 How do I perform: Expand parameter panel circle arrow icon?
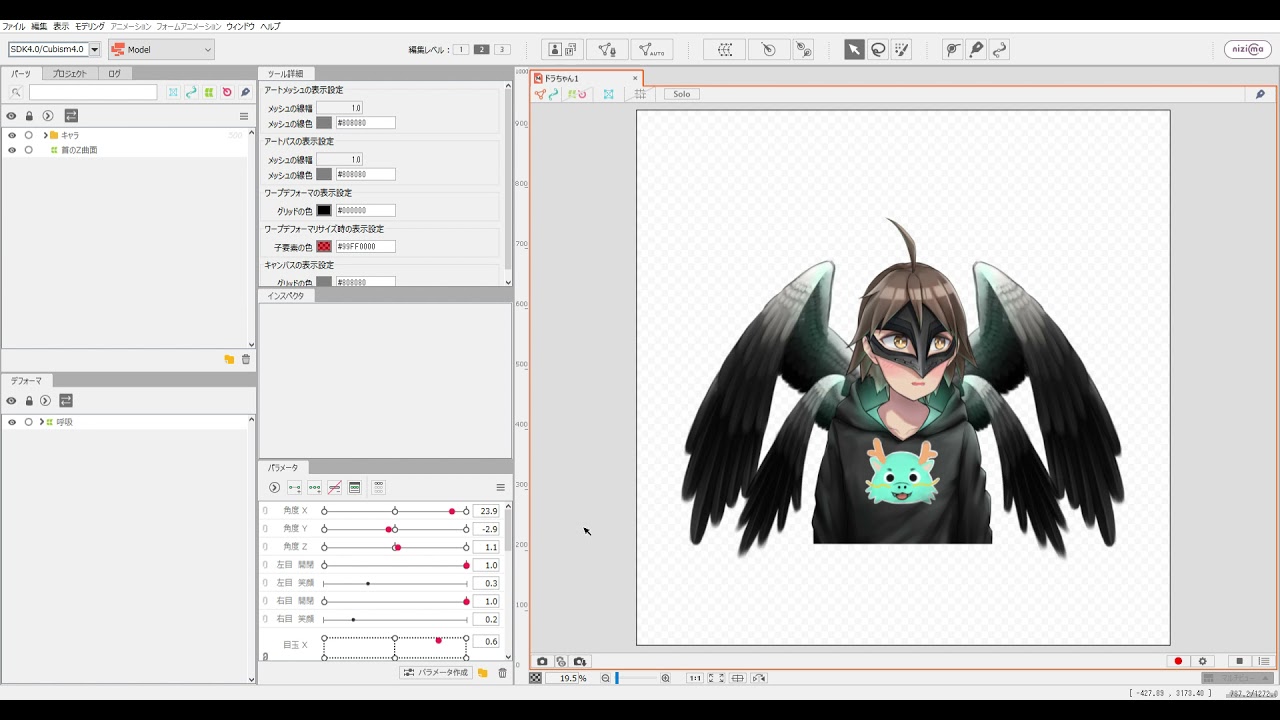(274, 488)
